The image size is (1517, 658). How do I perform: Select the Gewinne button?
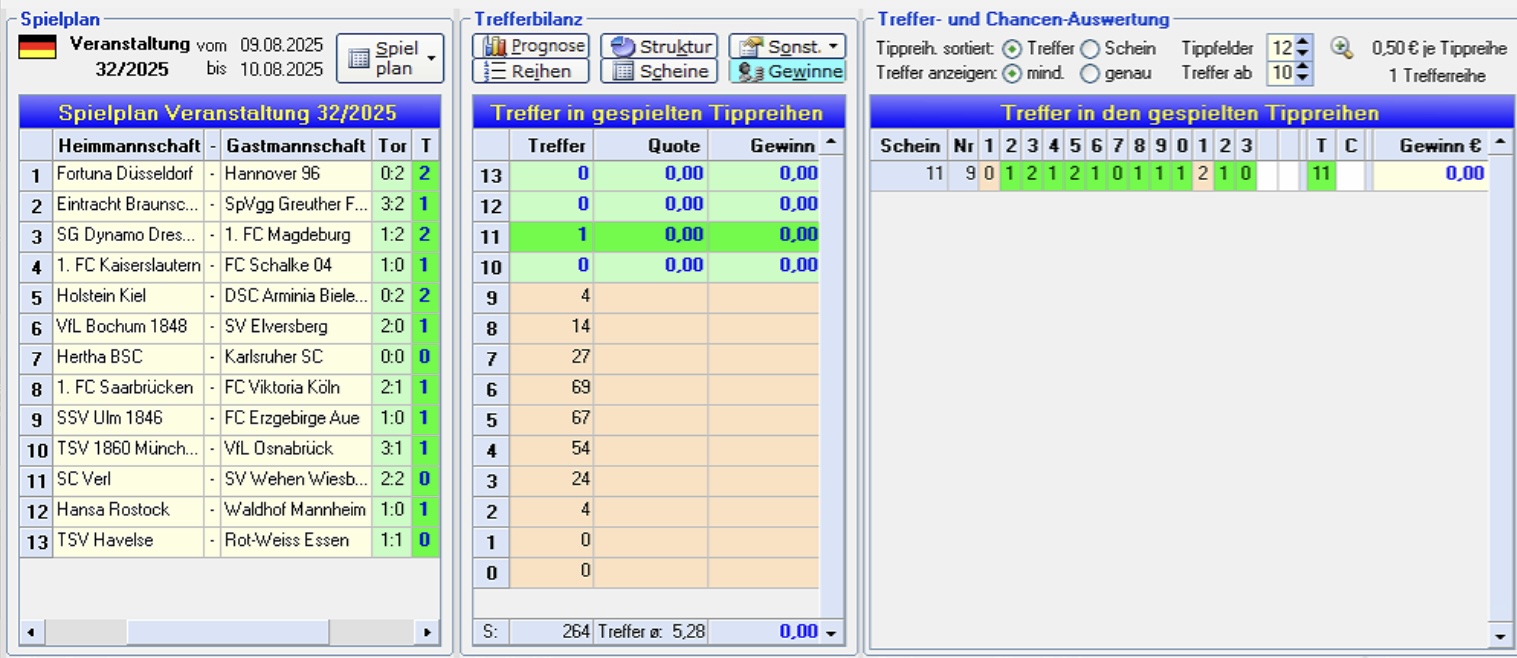(787, 71)
